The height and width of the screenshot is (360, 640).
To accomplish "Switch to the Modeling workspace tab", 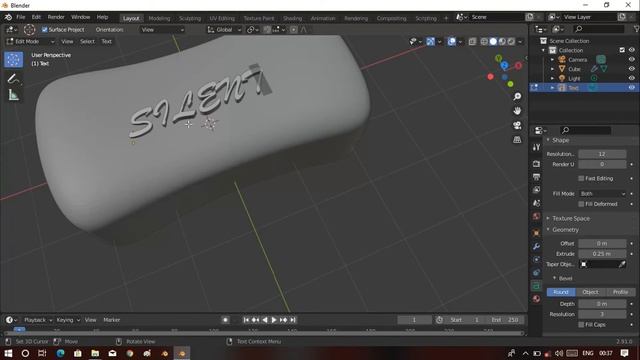I will pyautogui.click(x=159, y=18).
